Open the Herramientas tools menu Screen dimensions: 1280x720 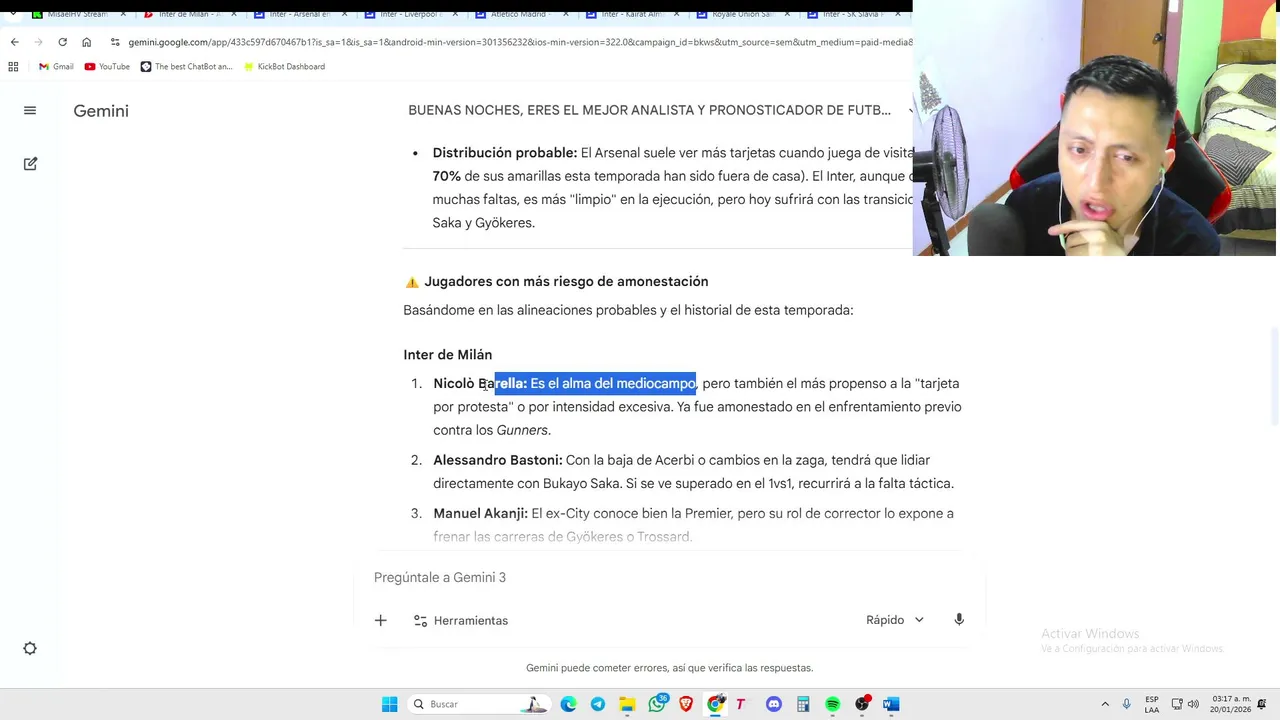click(x=461, y=620)
